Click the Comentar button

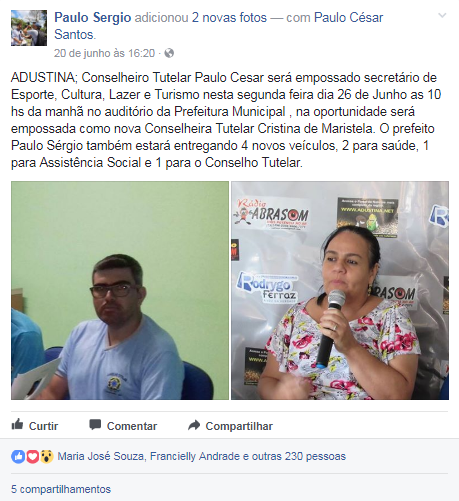[123, 426]
